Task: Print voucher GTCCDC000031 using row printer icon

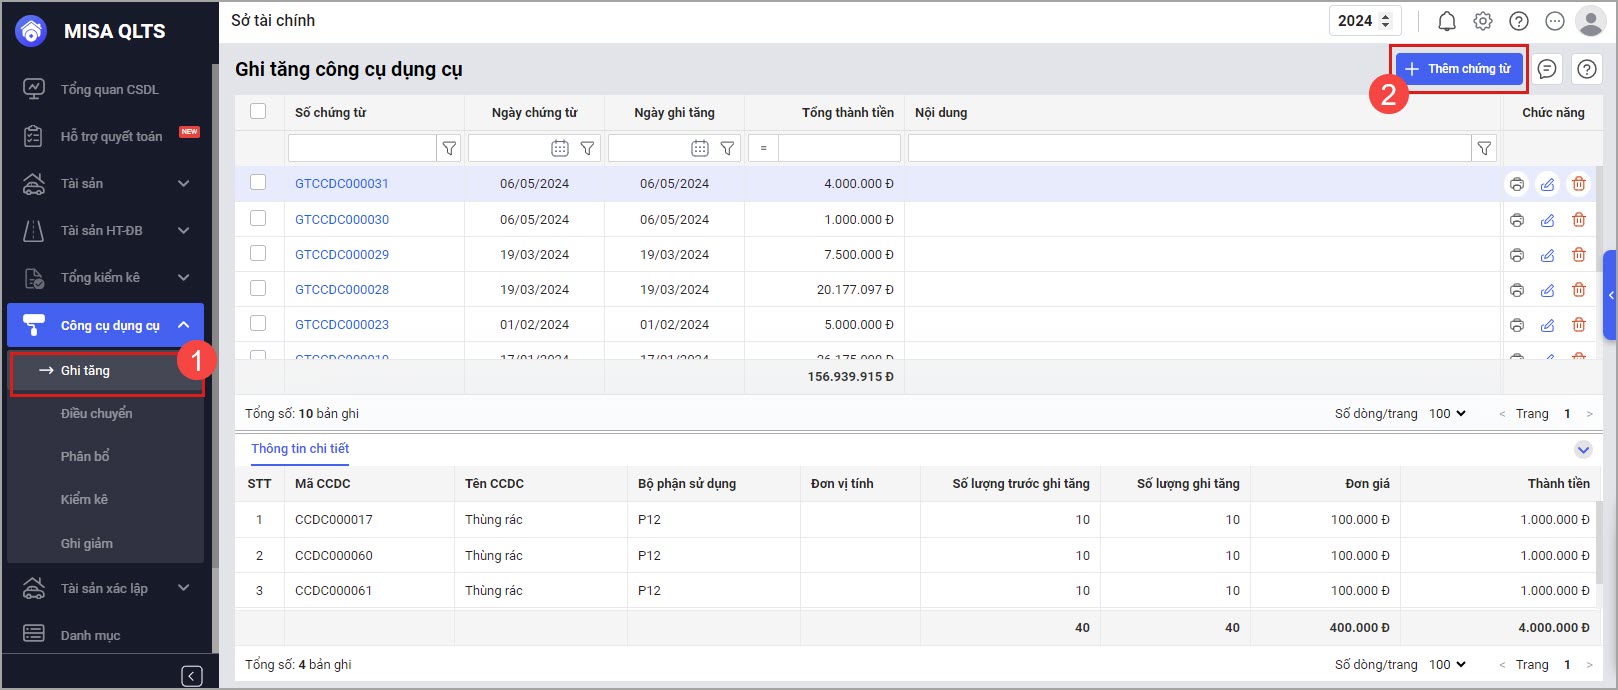Action: (1516, 184)
